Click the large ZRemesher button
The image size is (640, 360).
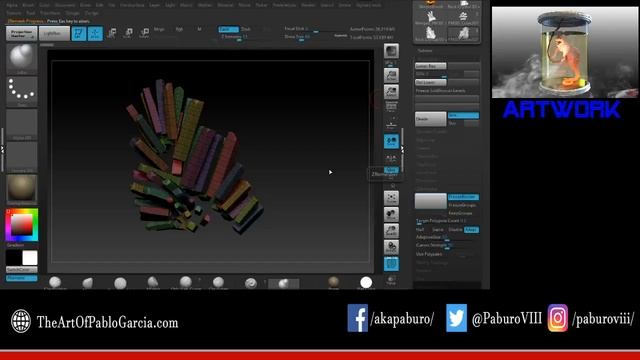click(431, 201)
